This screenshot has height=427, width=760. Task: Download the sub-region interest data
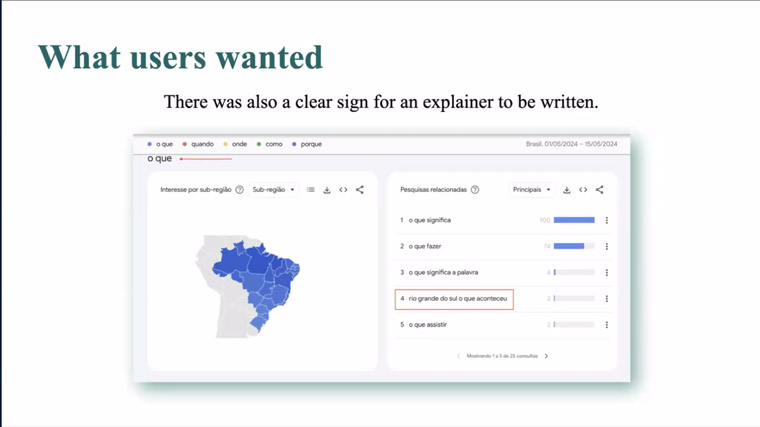(327, 190)
